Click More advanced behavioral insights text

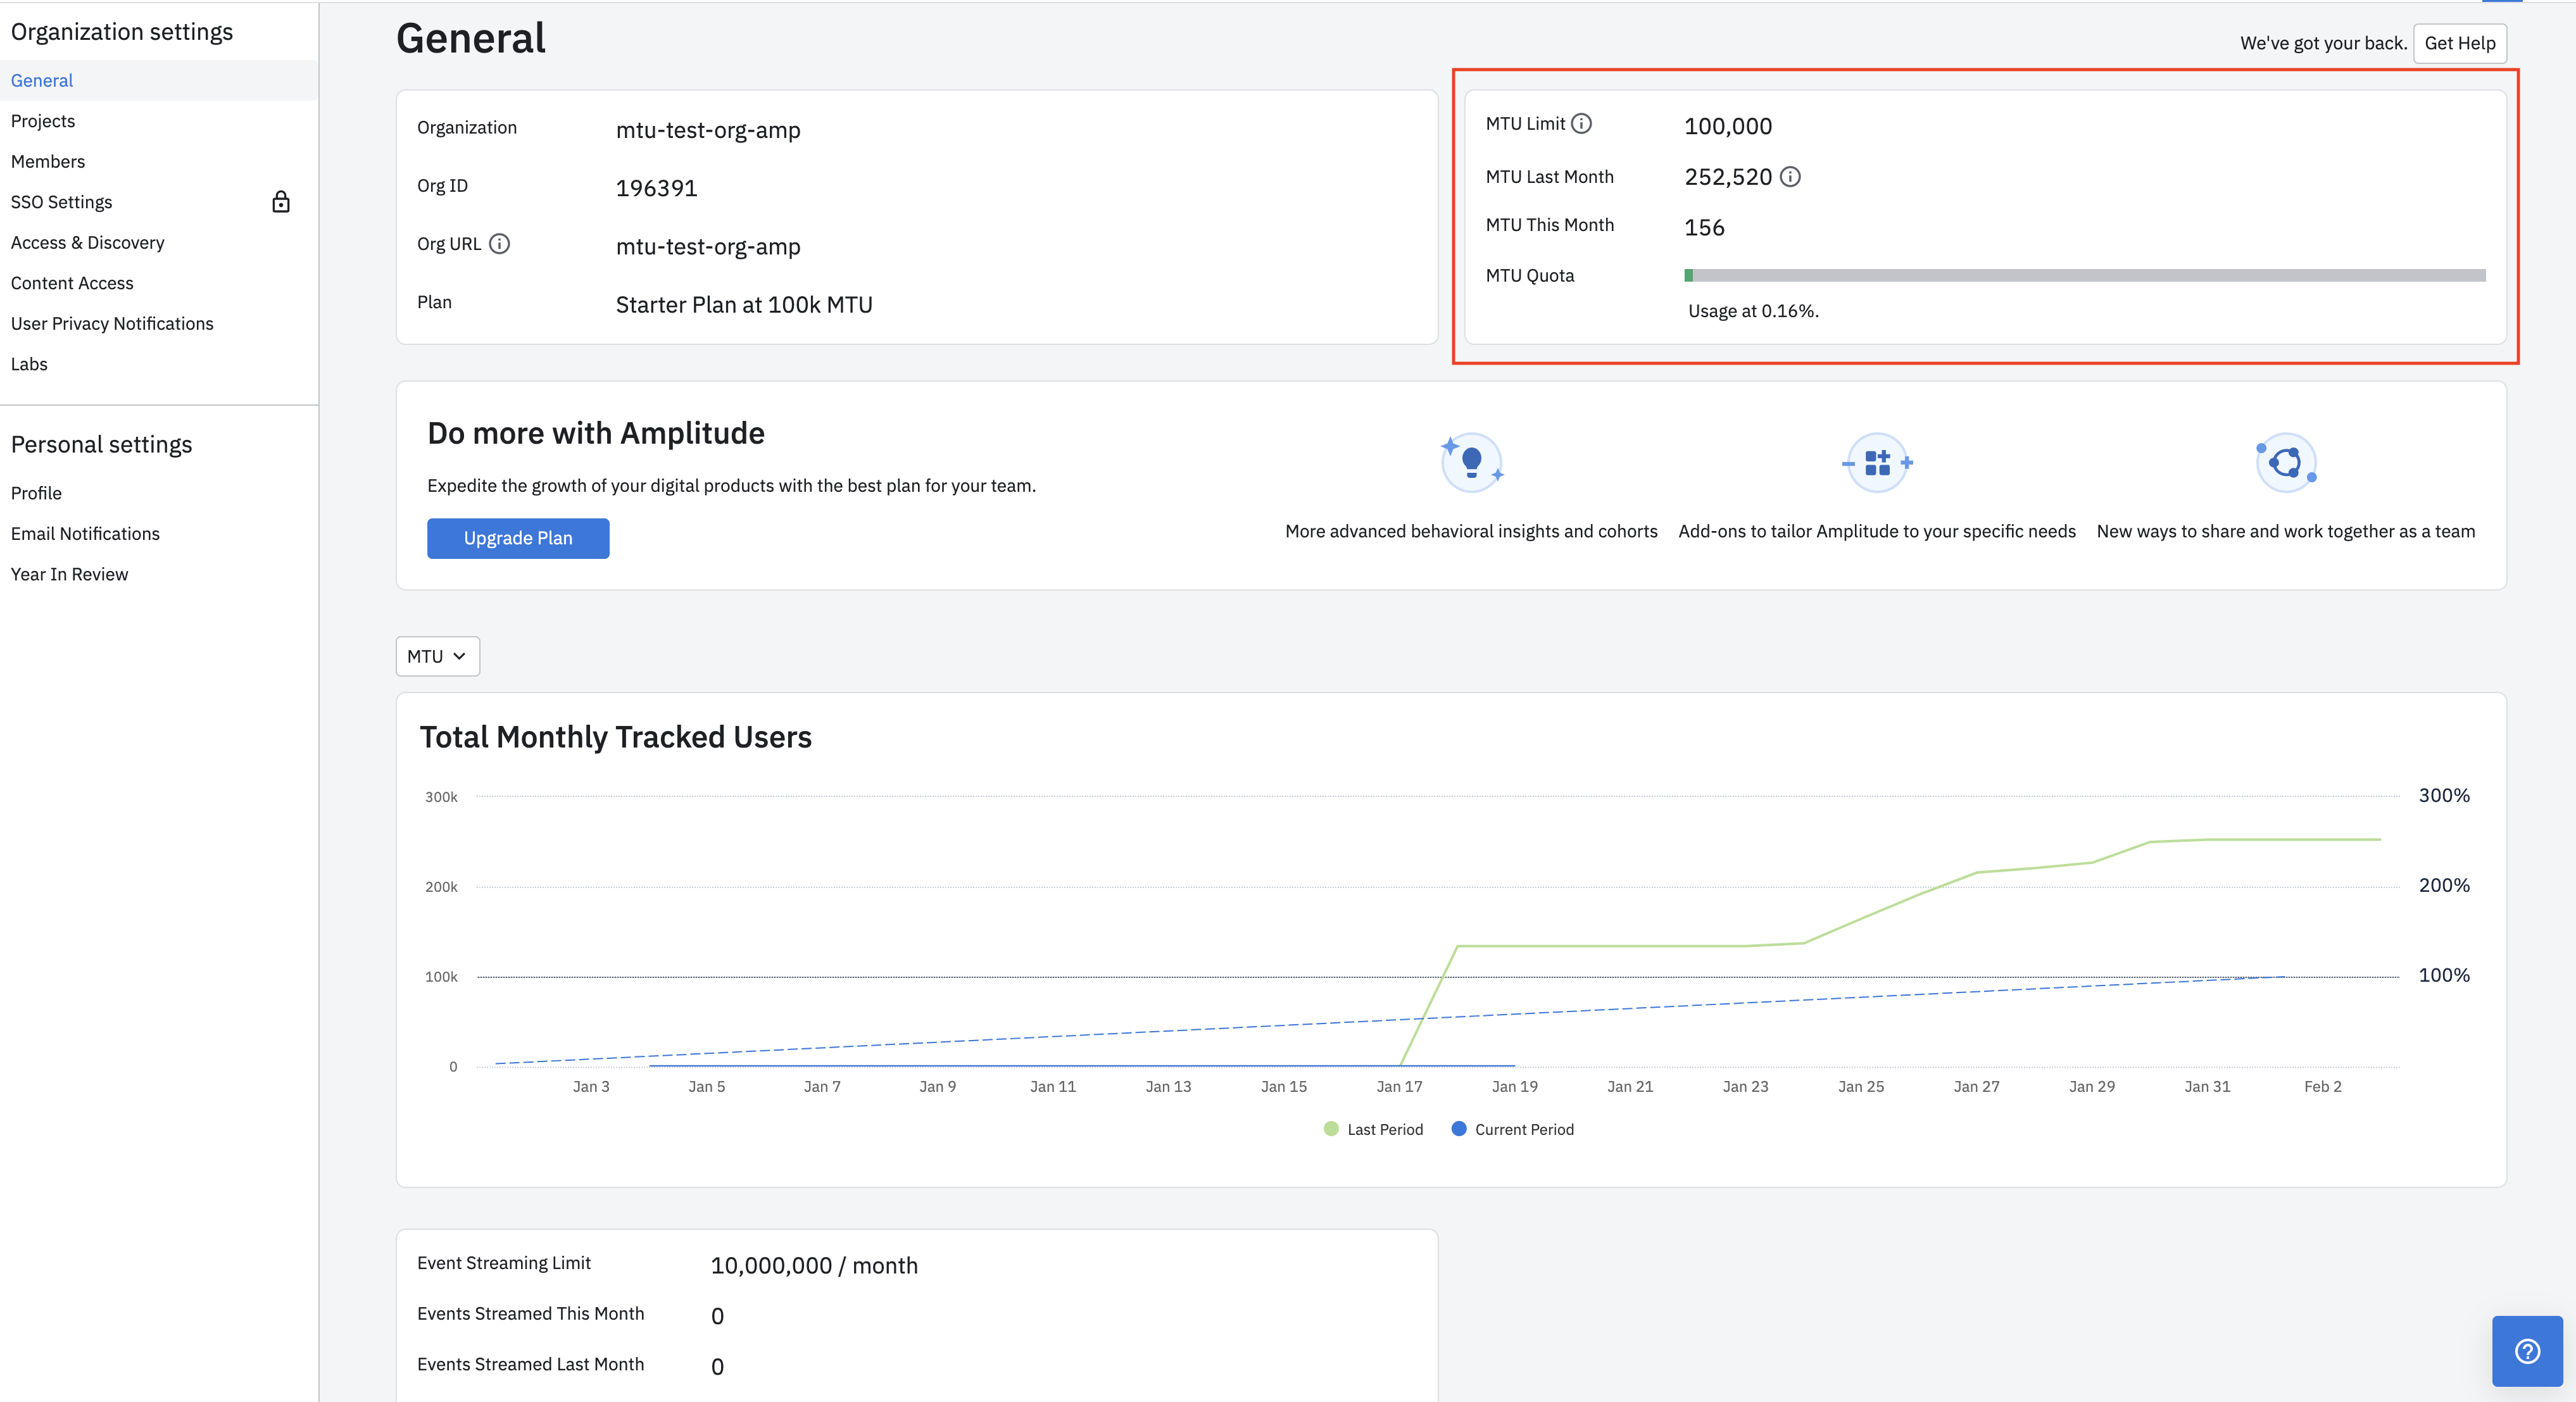tap(1471, 531)
